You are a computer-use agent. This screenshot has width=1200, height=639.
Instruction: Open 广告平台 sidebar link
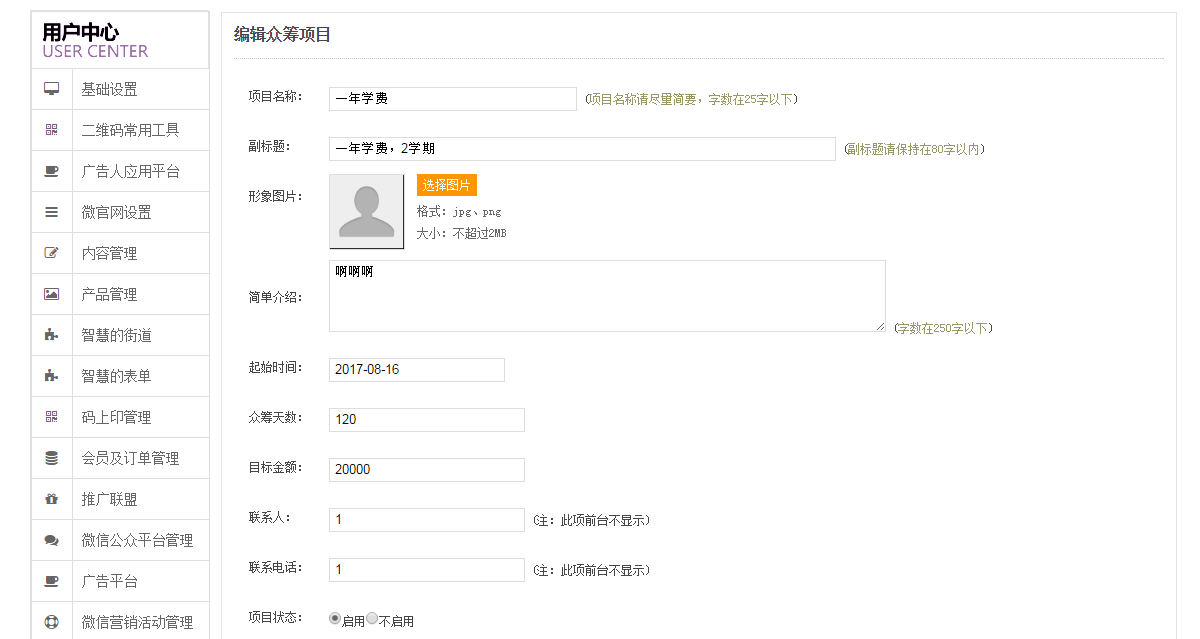(110, 581)
